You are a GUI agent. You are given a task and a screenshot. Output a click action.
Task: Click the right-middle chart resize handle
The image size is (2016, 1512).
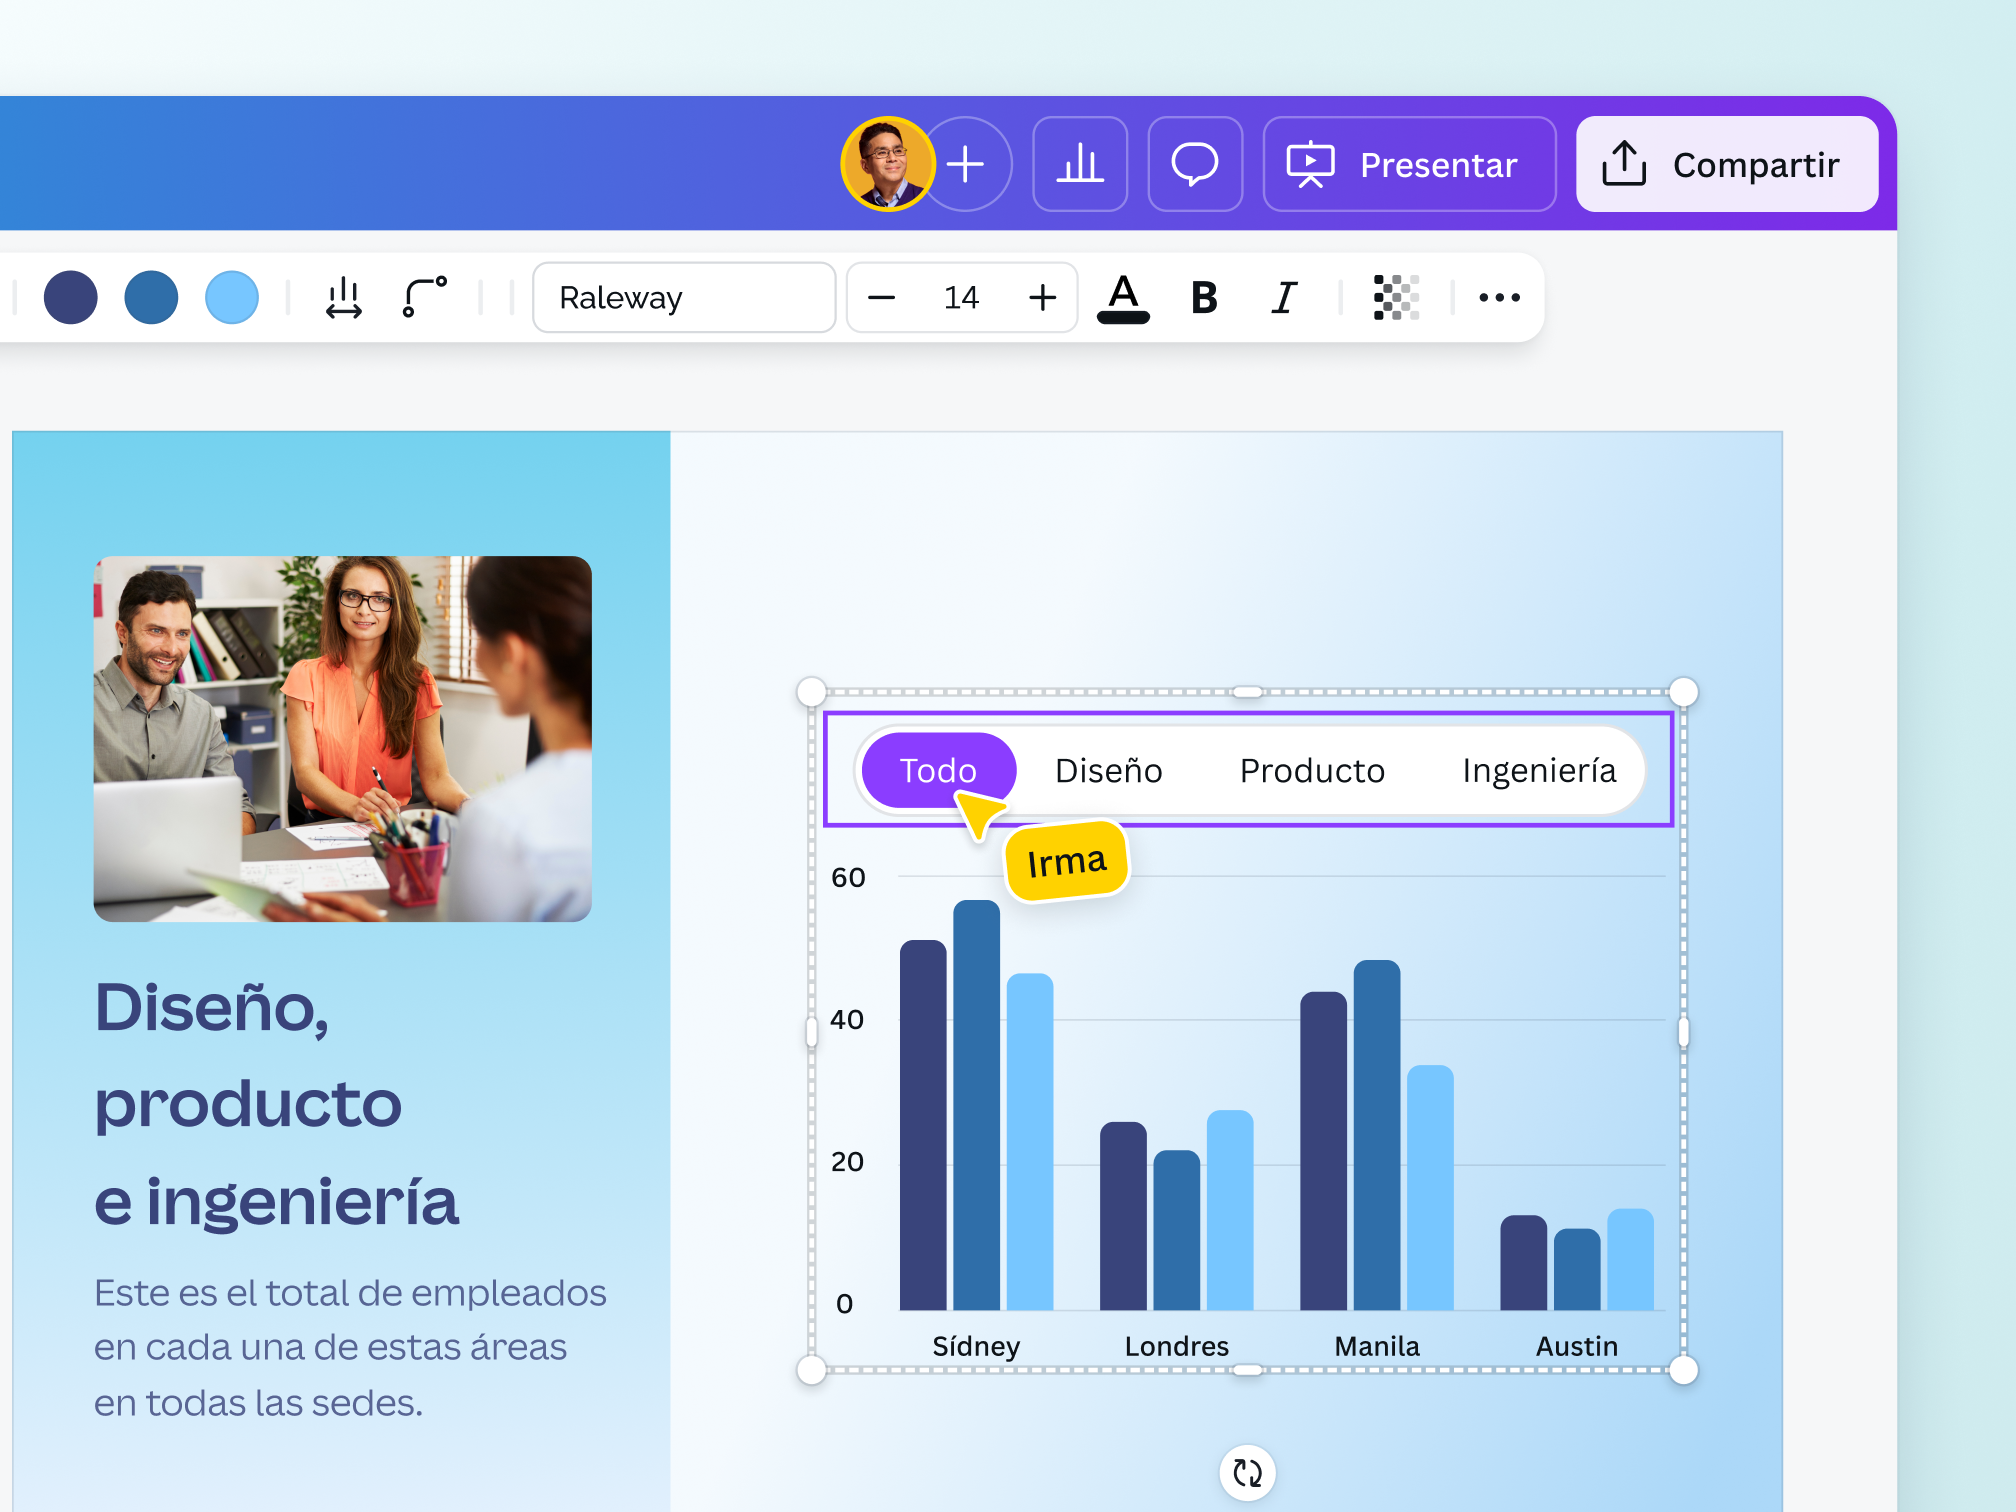(1684, 1031)
